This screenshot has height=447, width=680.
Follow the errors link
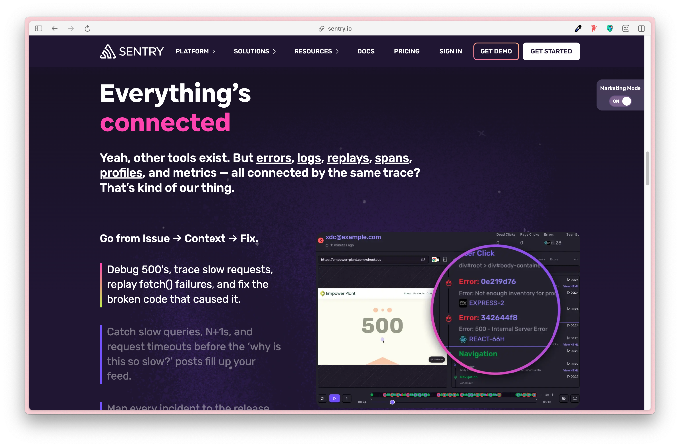[274, 158]
